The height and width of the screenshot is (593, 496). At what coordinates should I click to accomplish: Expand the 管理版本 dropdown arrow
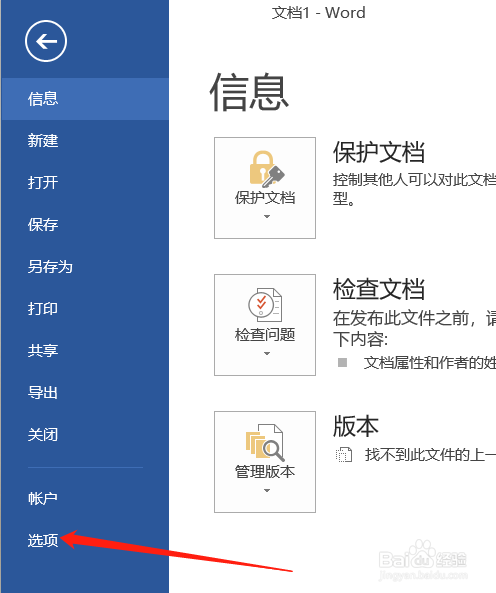coord(267,491)
